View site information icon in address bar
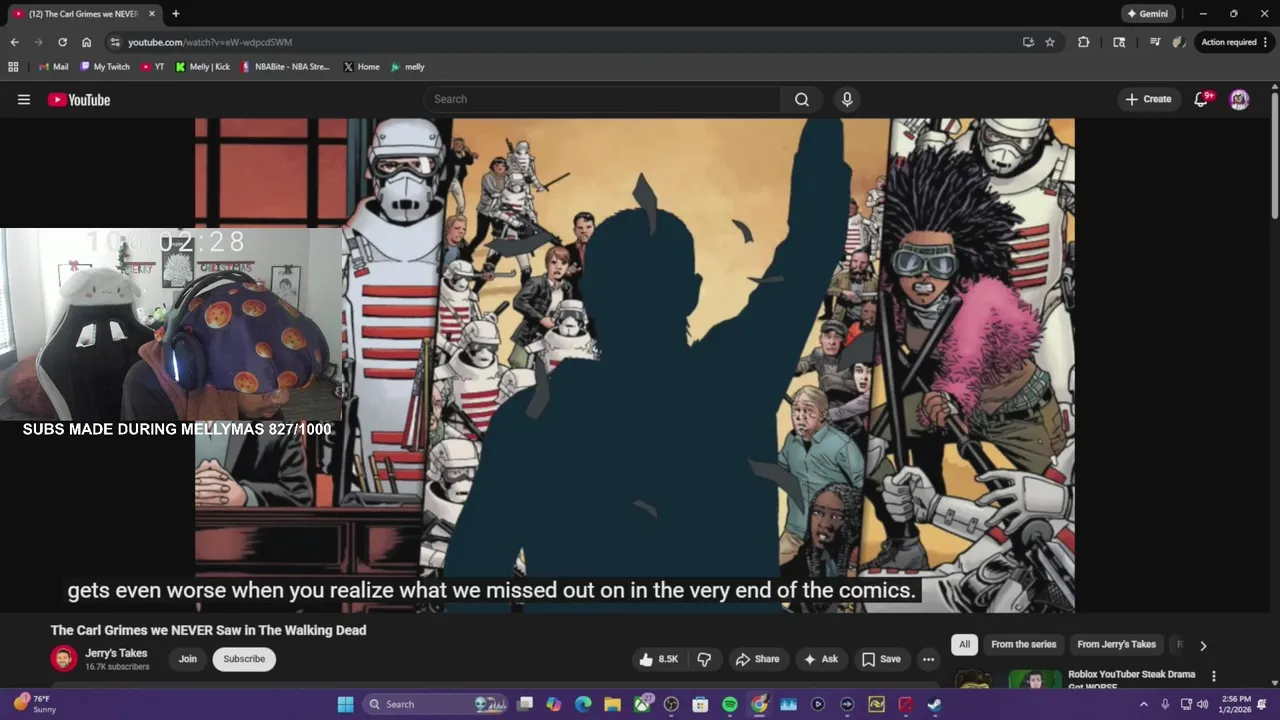The height and width of the screenshot is (720, 1280). point(115,42)
